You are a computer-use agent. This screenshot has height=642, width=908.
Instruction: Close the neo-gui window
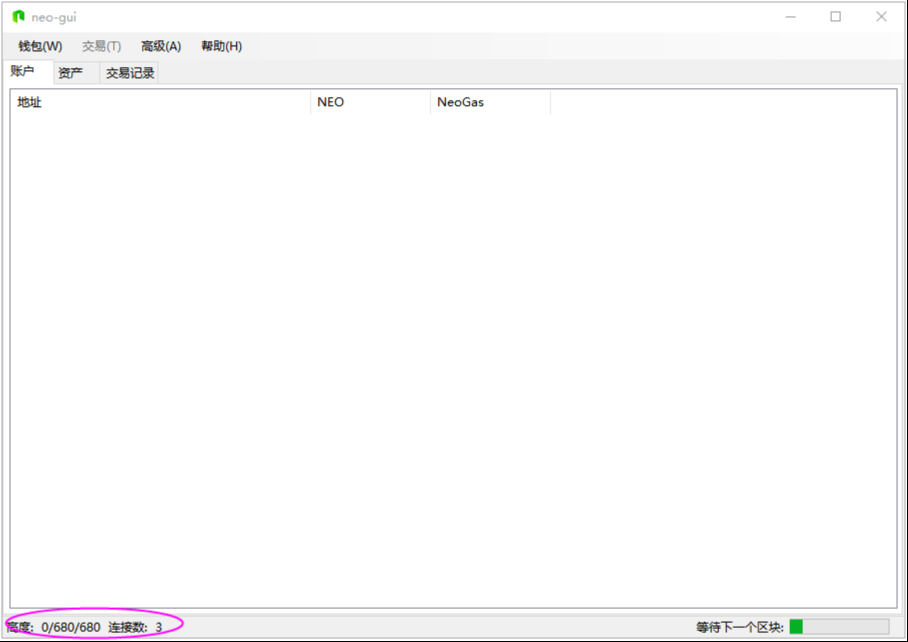pyautogui.click(x=881, y=17)
